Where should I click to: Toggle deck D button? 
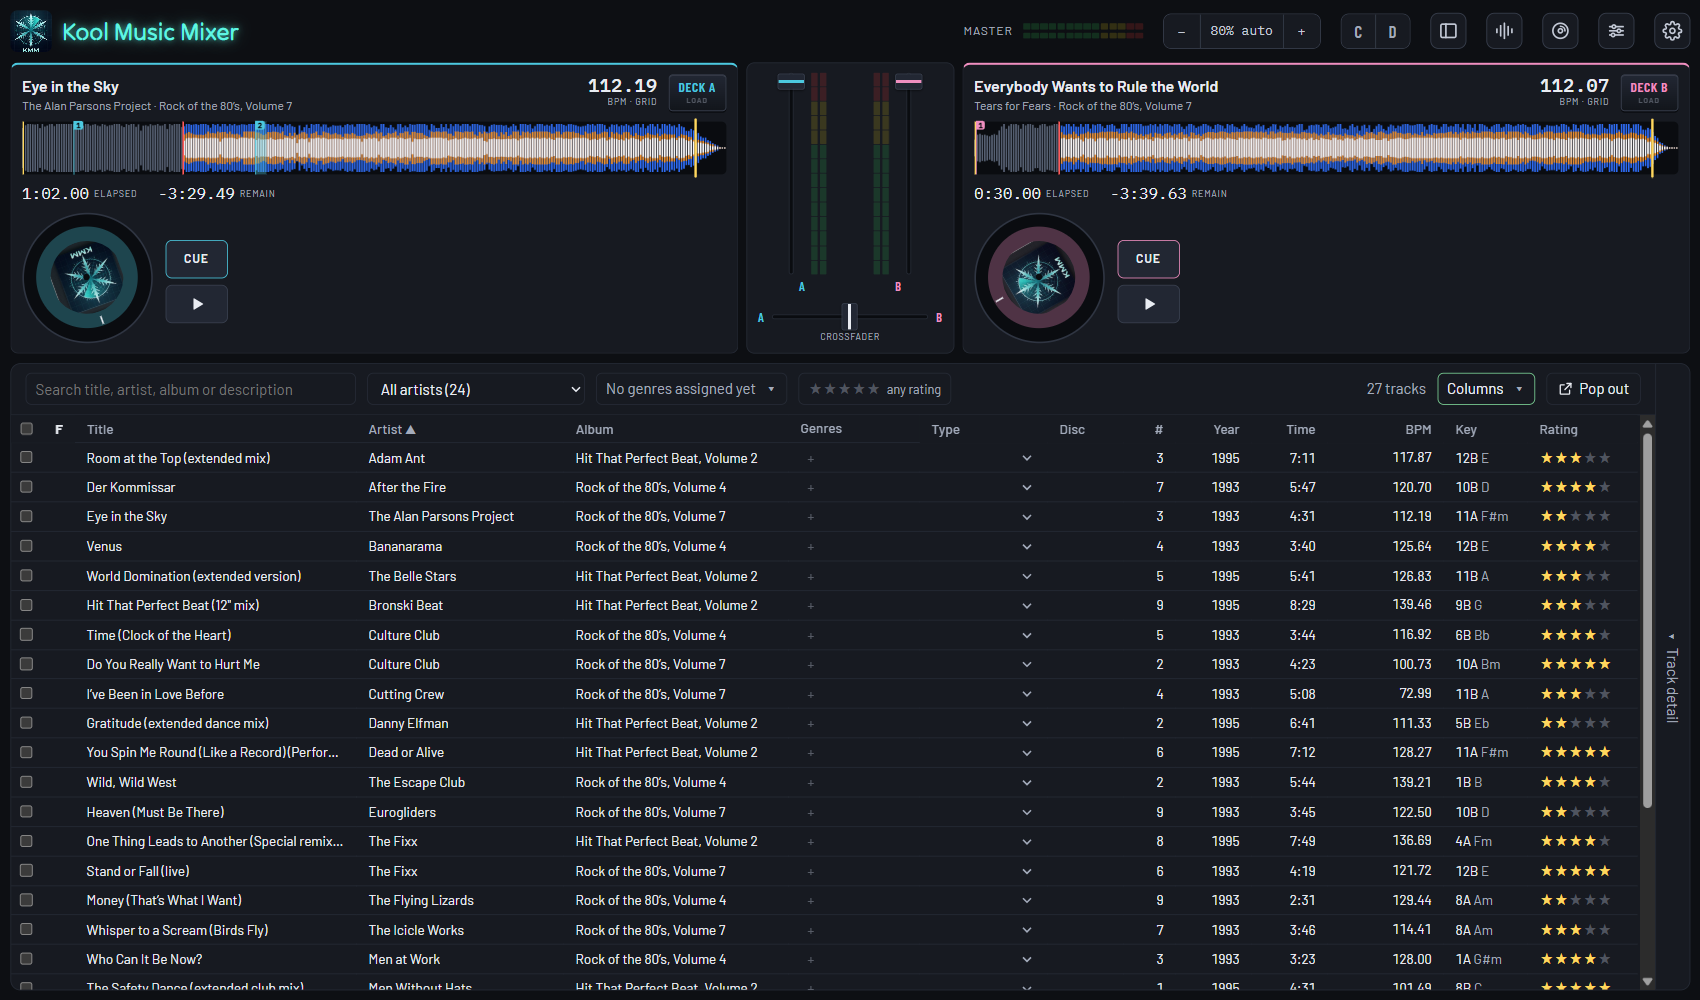1392,31
